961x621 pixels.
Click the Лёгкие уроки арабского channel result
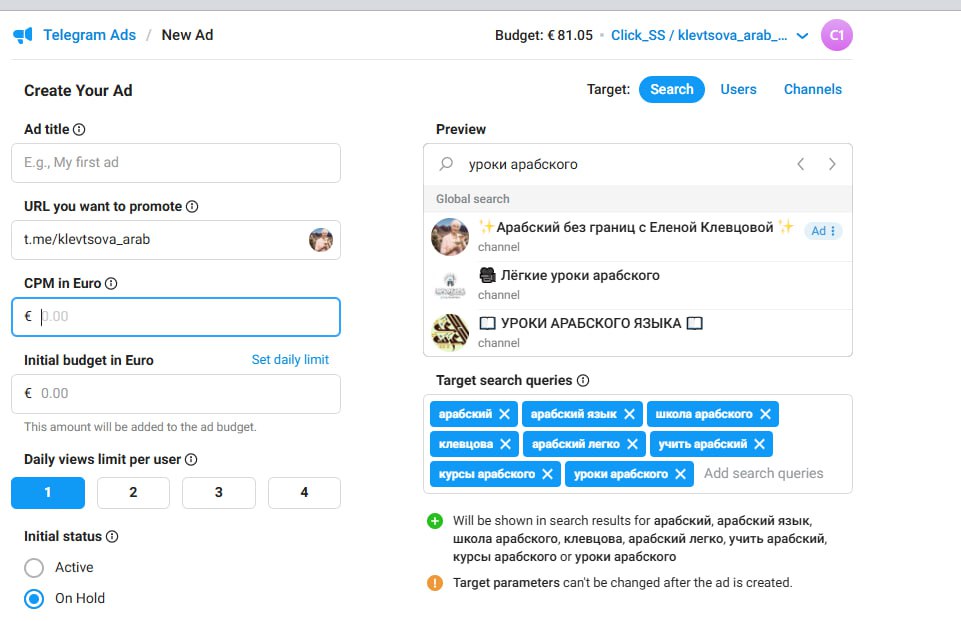click(x=637, y=285)
